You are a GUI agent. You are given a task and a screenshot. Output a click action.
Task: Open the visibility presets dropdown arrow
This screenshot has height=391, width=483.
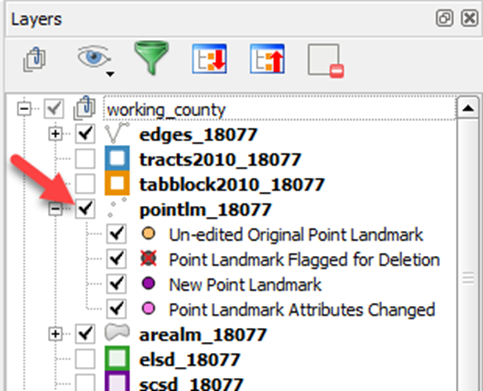point(110,74)
